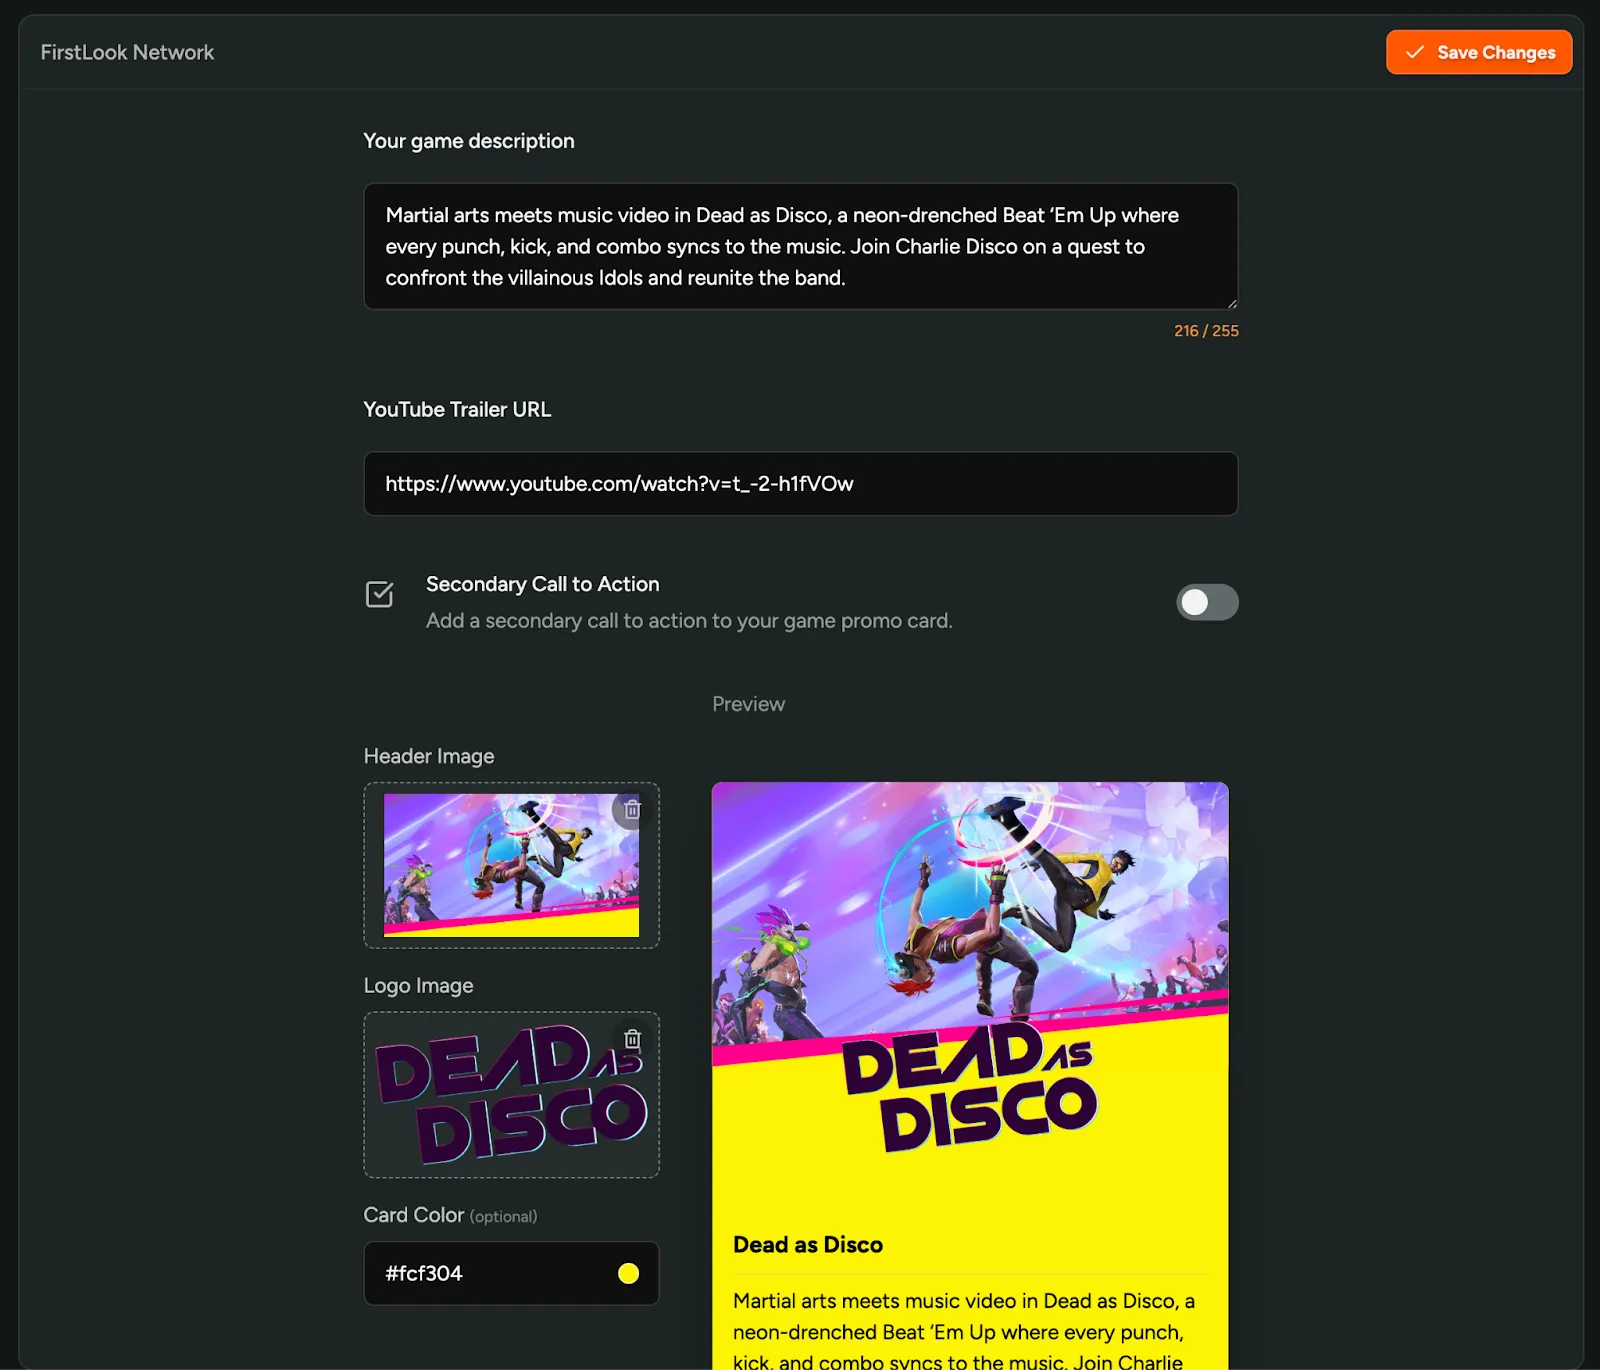This screenshot has height=1370, width=1600.
Task: Remove the logo image using trash icon
Action: 632,1039
